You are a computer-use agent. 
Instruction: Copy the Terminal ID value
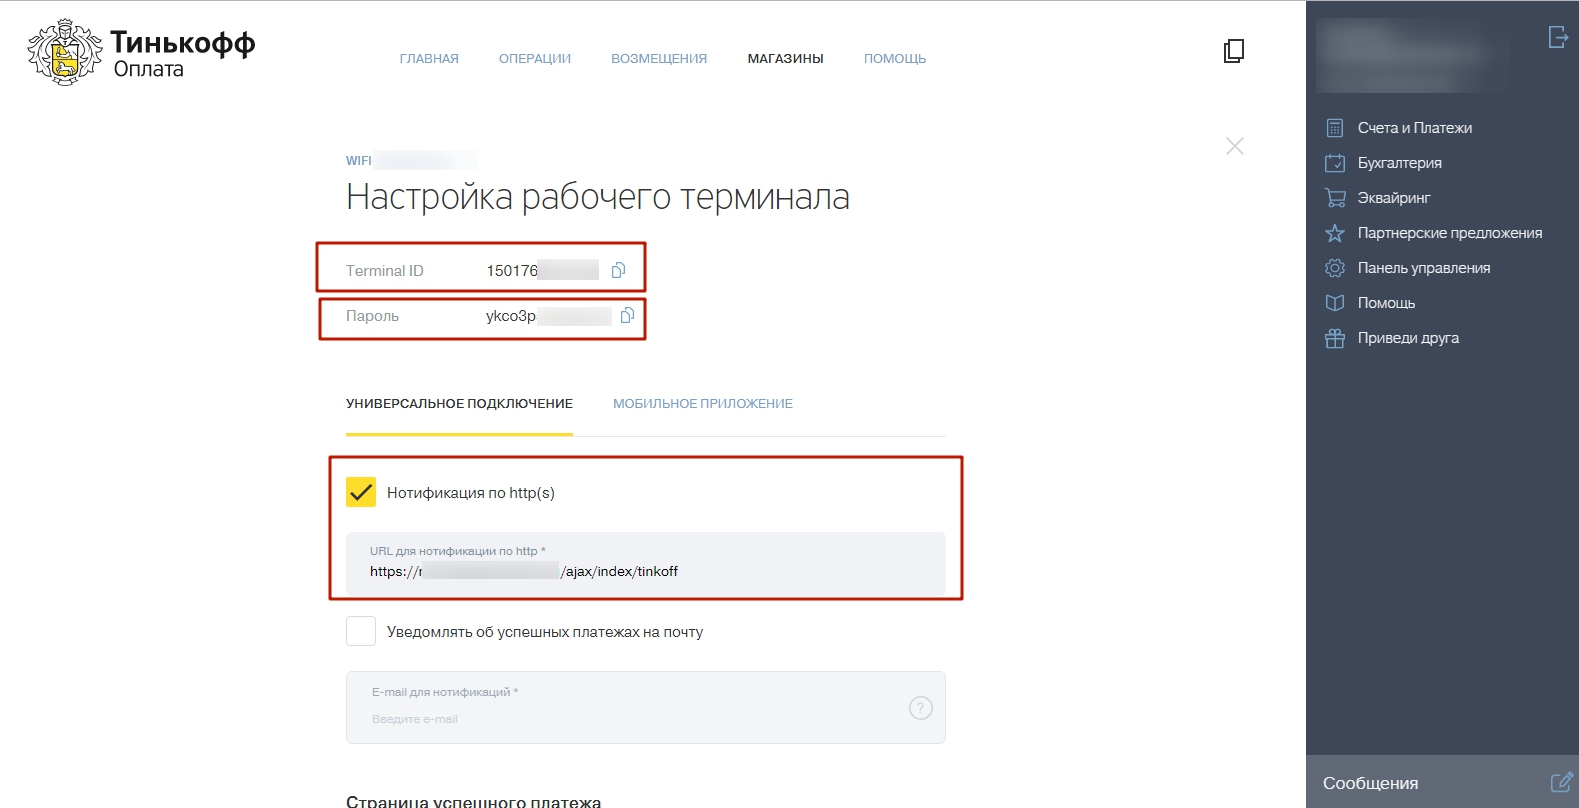click(618, 270)
